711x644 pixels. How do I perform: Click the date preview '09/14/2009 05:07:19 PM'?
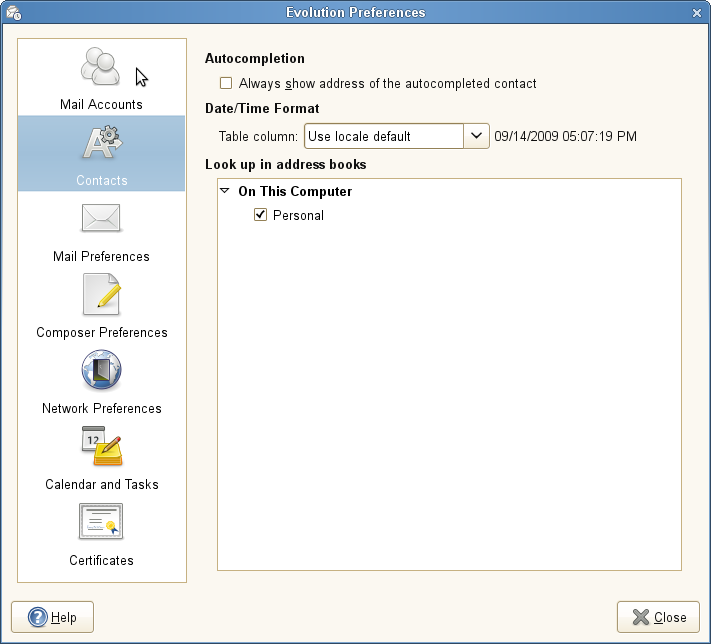click(565, 136)
